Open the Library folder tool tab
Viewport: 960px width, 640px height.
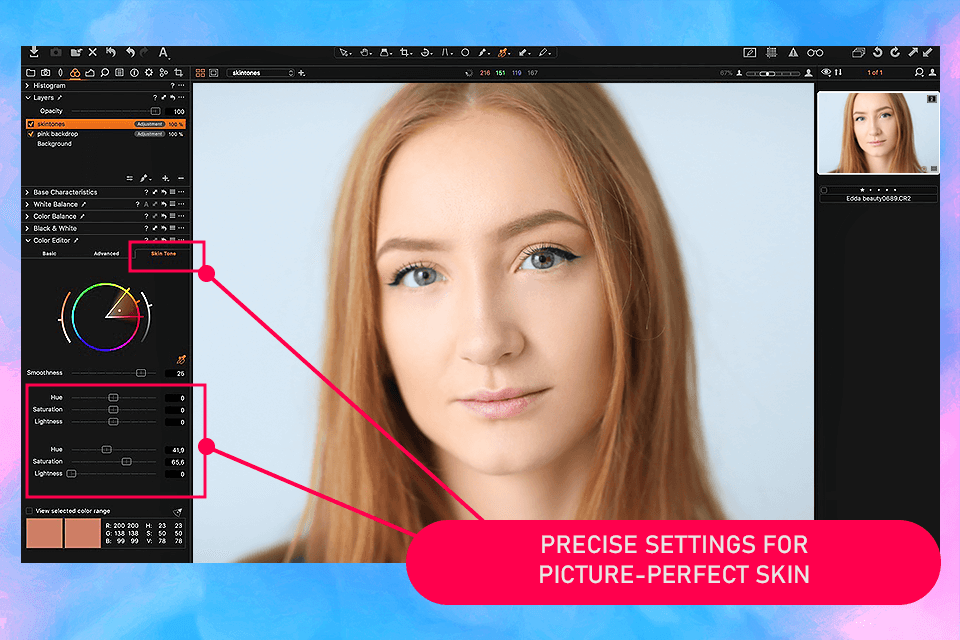point(31,73)
